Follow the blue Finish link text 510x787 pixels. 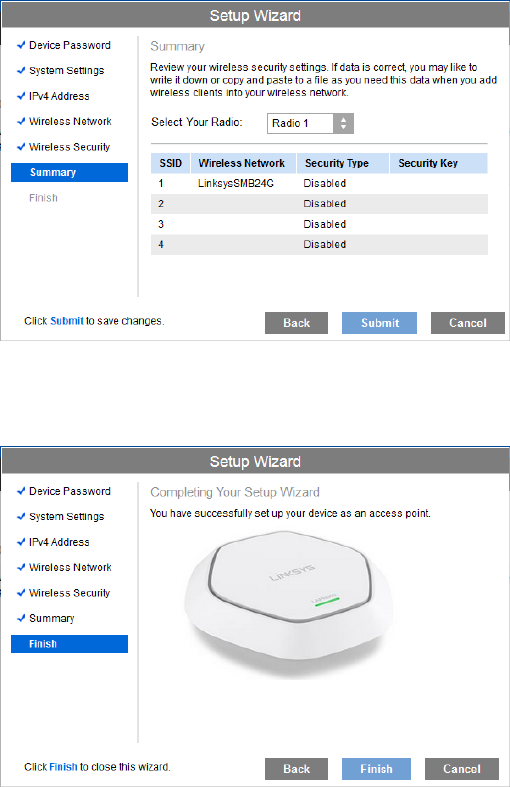[x=63, y=767]
